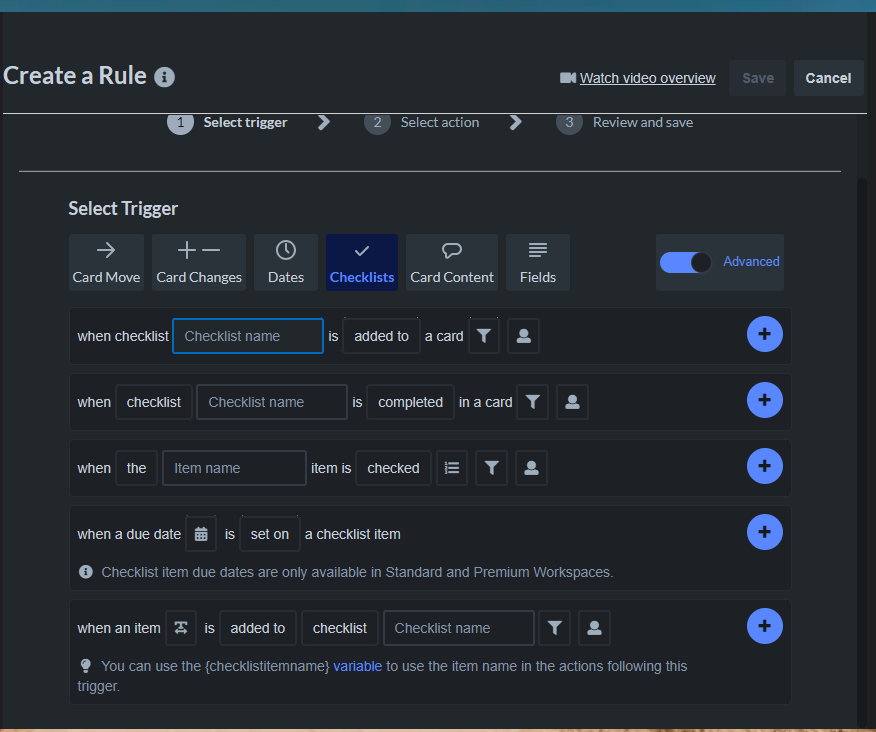Click user icon in 'added to a card' row

pyautogui.click(x=523, y=336)
